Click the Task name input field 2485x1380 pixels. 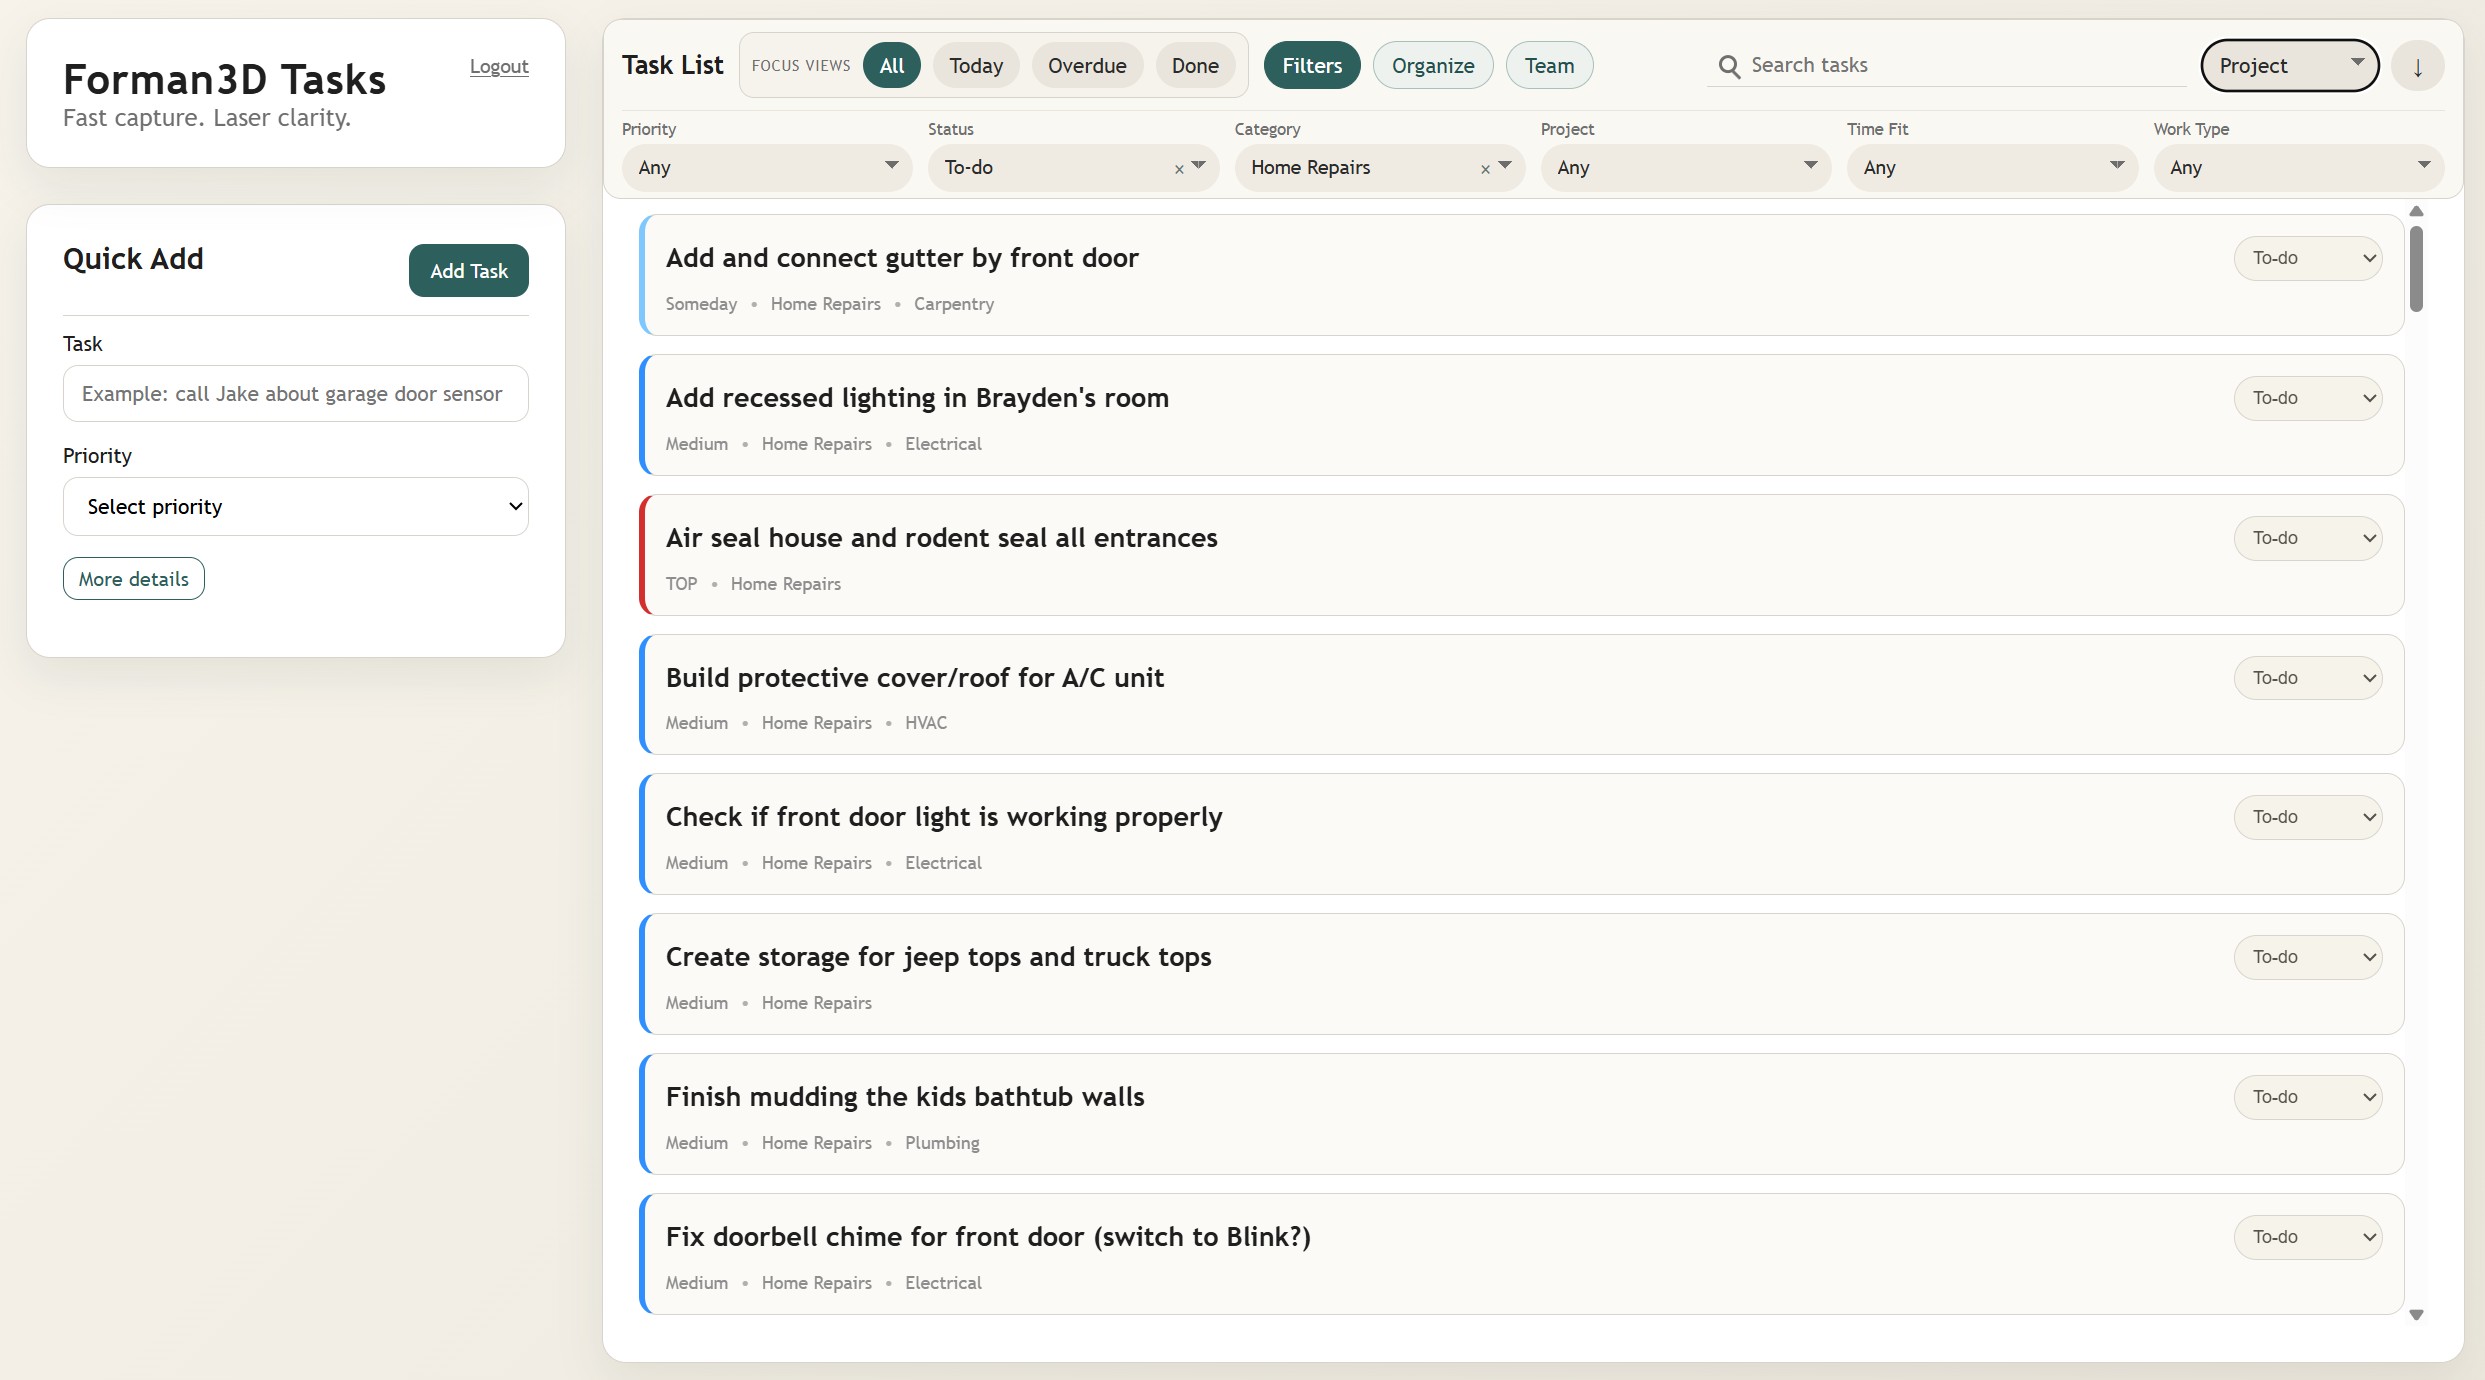296,394
